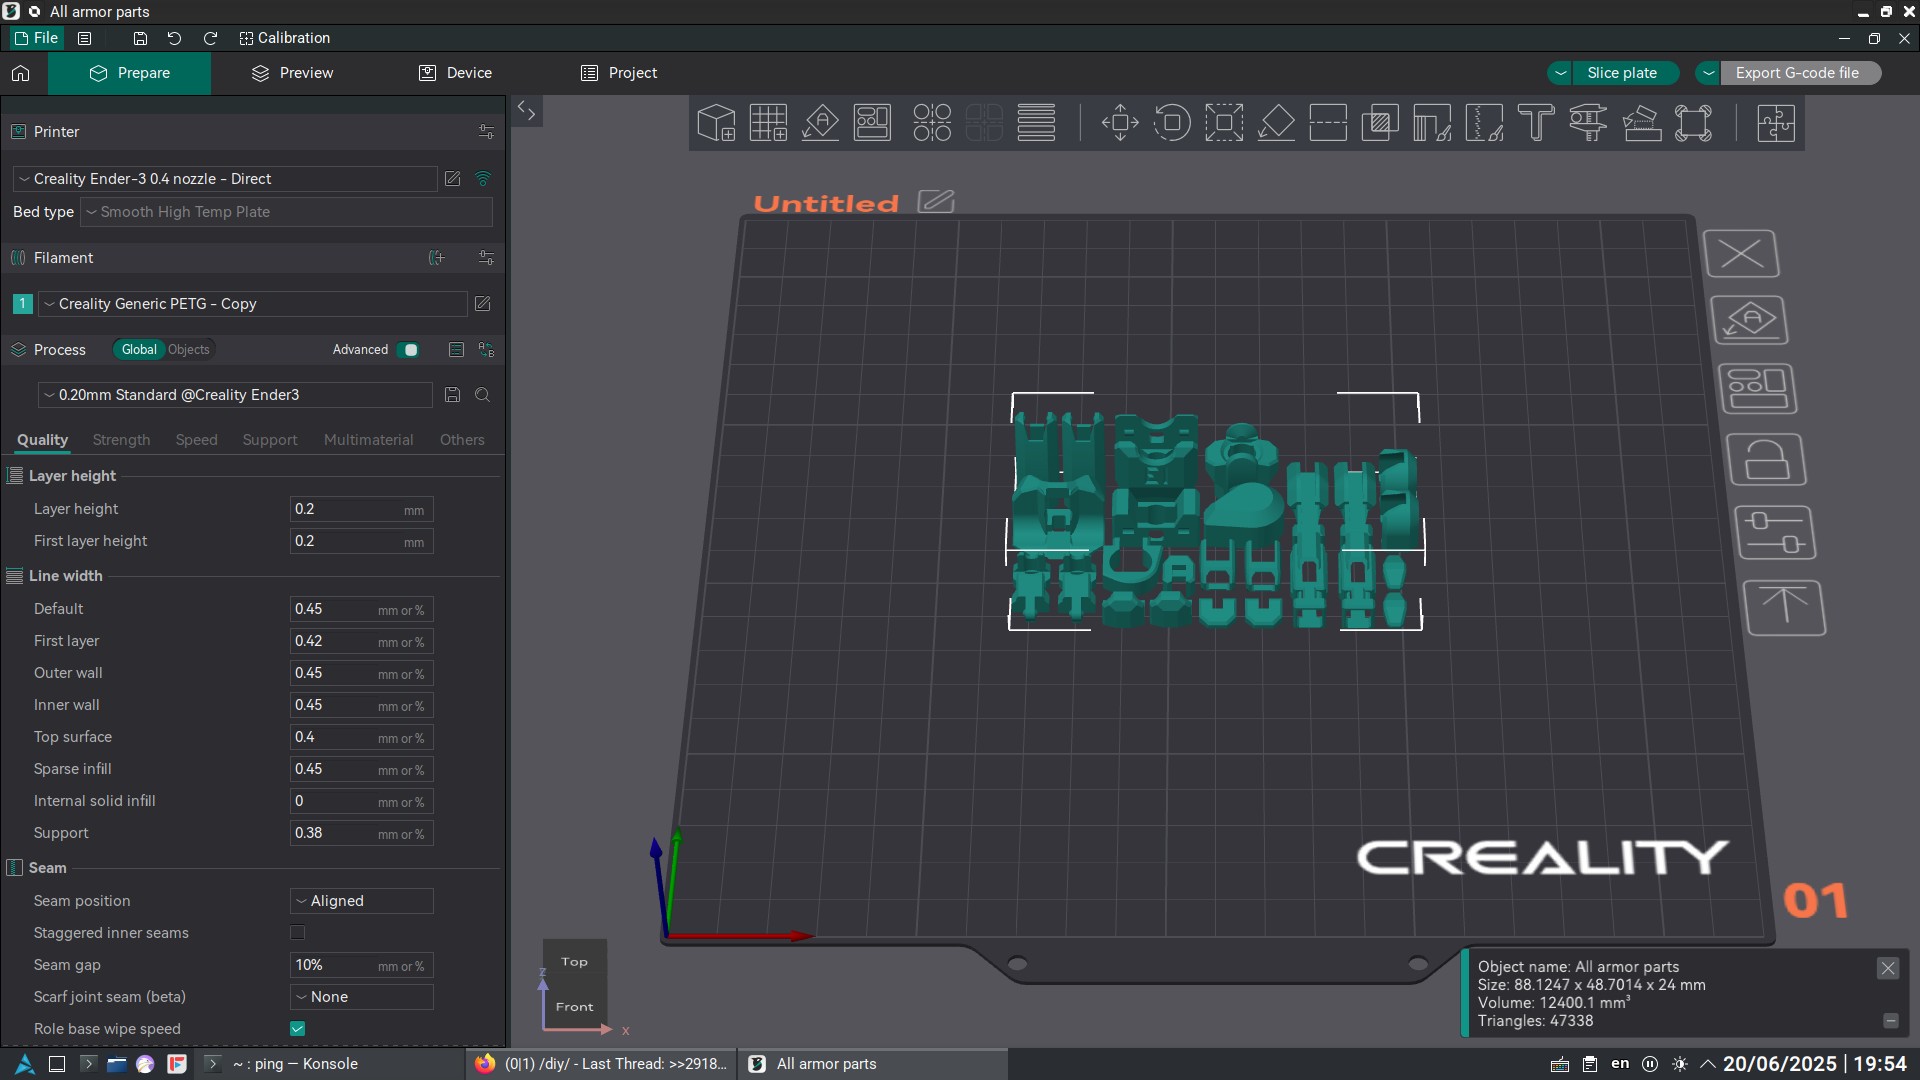
Task: Select the Move tool
Action: [1120, 123]
